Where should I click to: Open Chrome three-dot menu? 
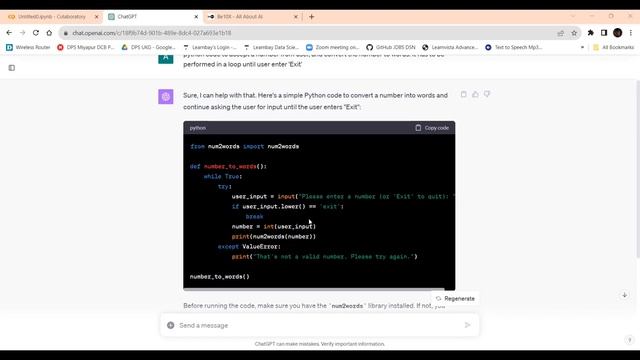(x=631, y=33)
